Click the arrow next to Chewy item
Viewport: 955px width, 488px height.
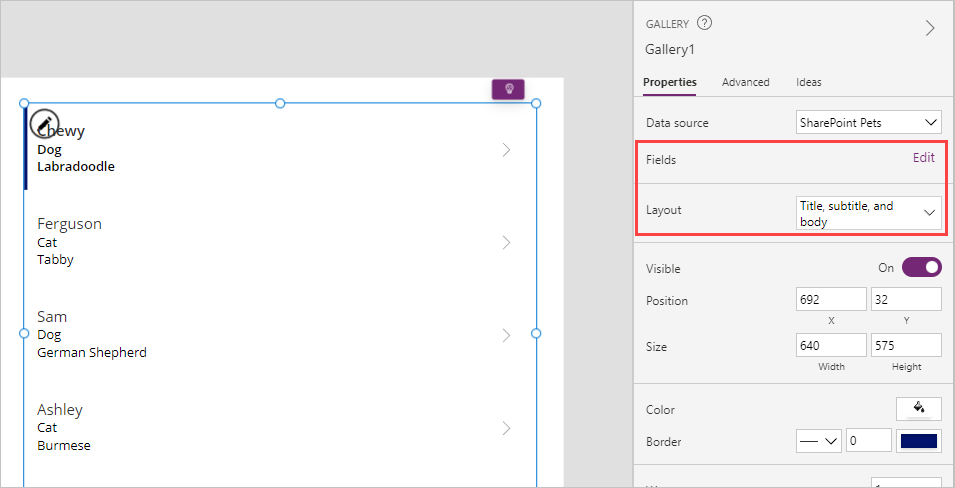pyautogui.click(x=506, y=150)
